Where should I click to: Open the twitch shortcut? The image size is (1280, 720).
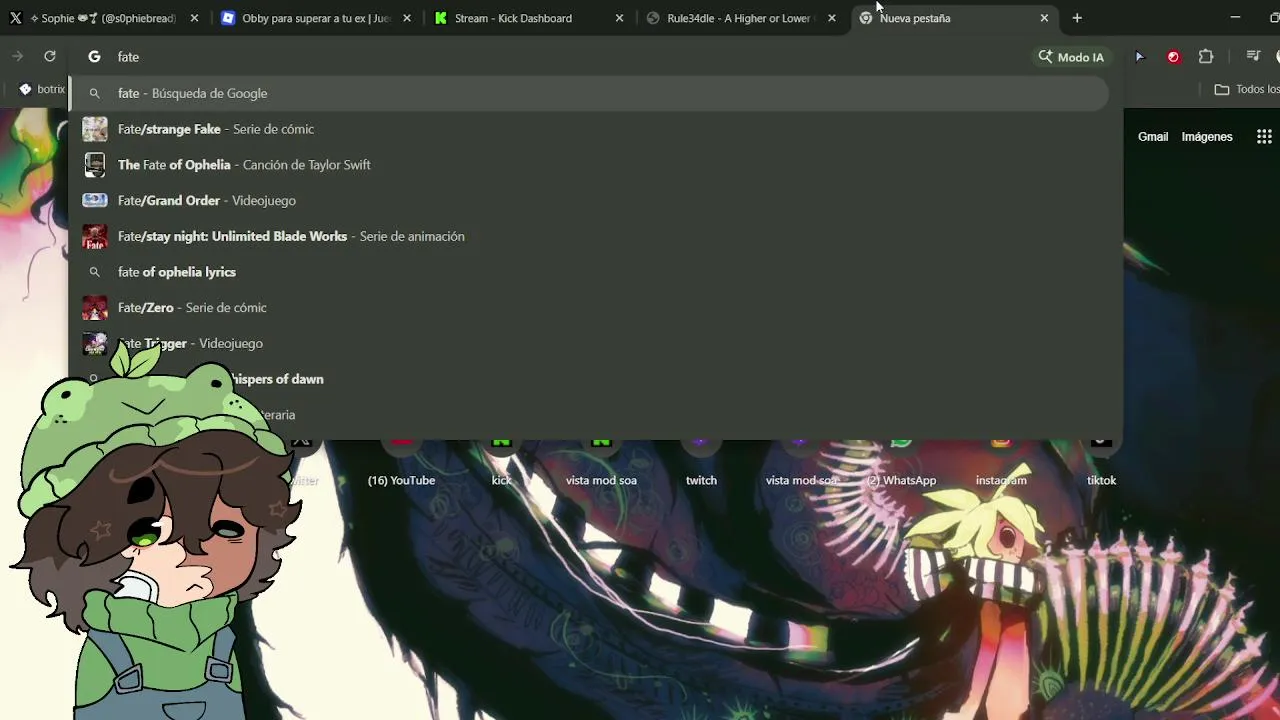point(701,462)
